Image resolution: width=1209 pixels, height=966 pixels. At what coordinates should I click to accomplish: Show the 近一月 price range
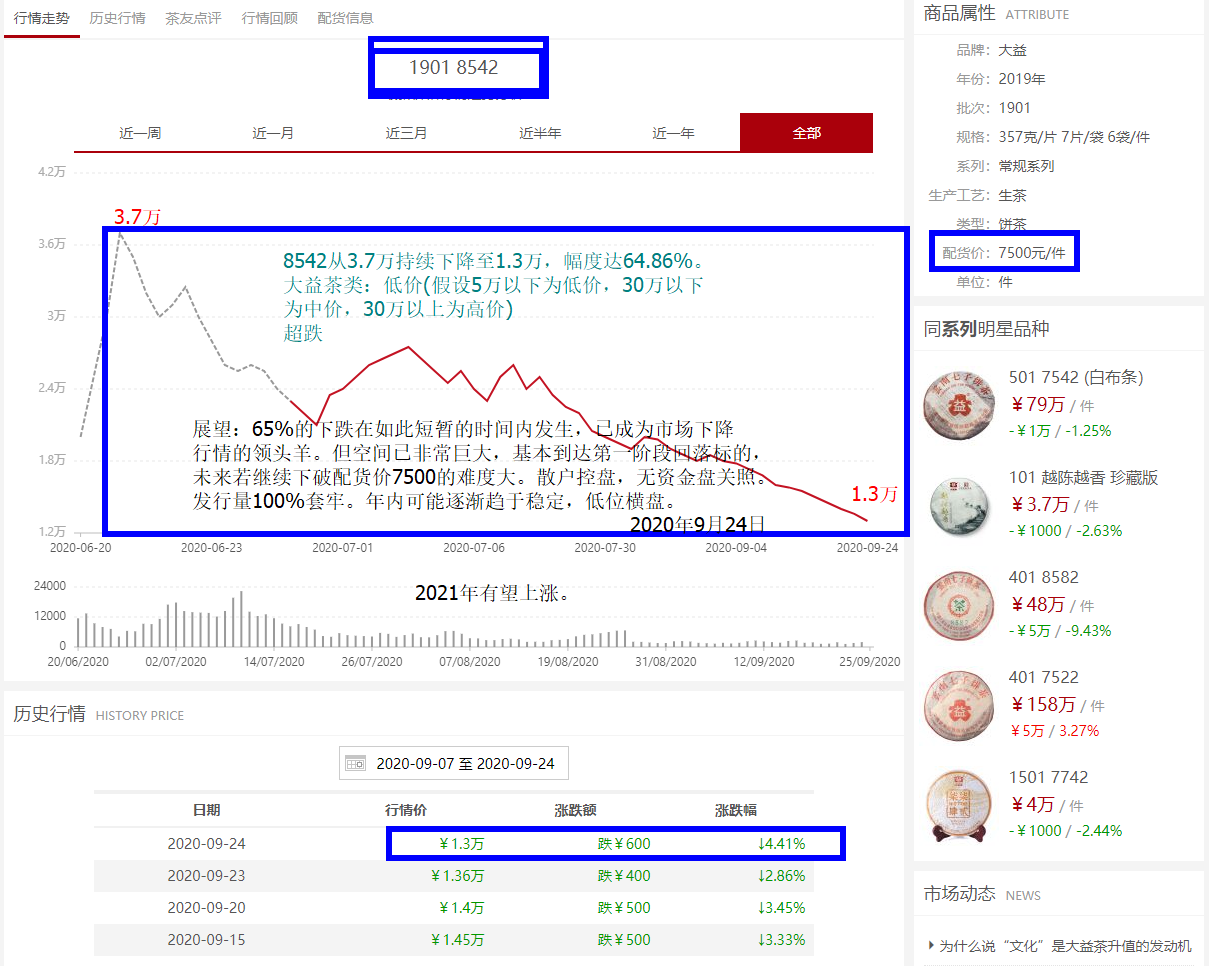pyautogui.click(x=273, y=133)
